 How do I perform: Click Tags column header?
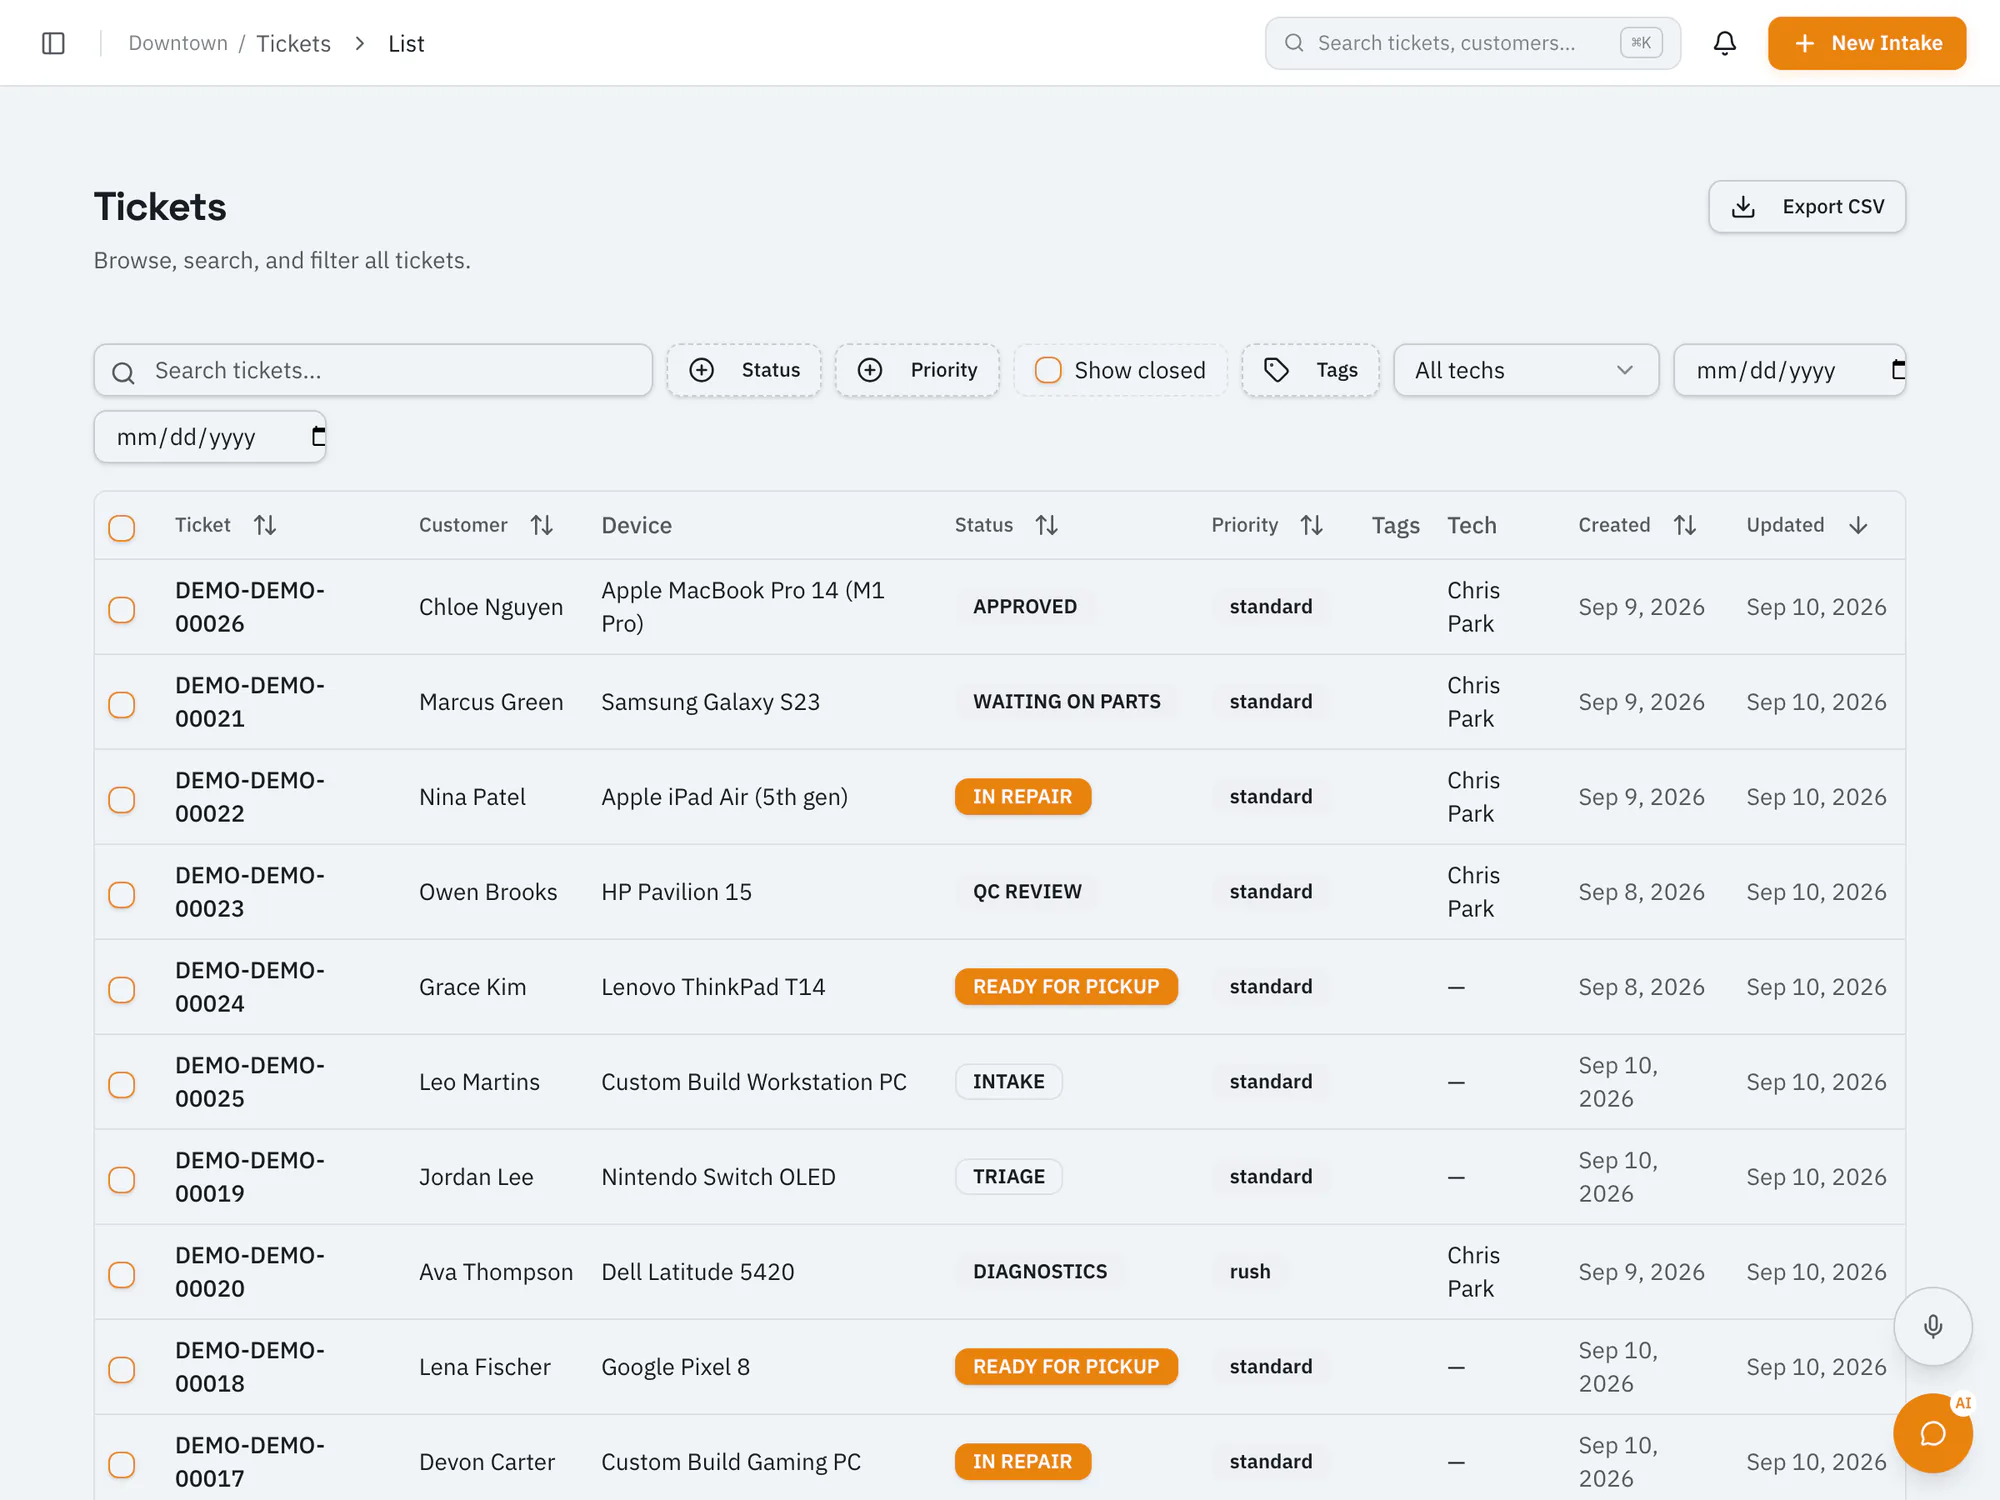click(x=1395, y=525)
